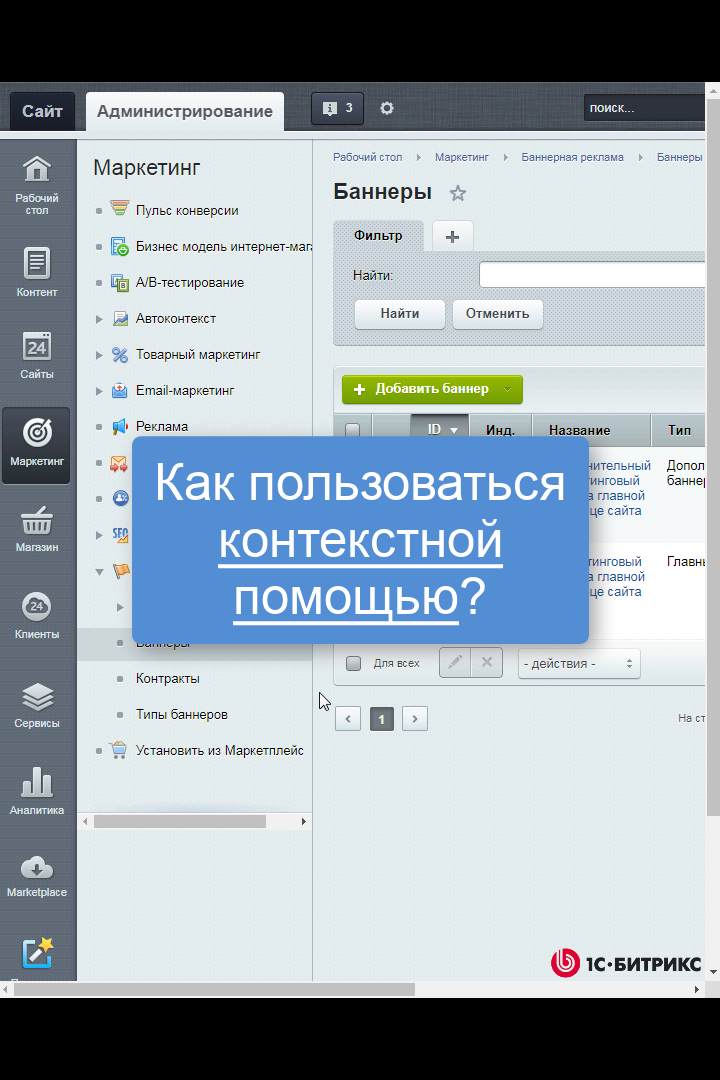Open the Клиенты sidebar section
The width and height of the screenshot is (720, 1080).
[37, 615]
